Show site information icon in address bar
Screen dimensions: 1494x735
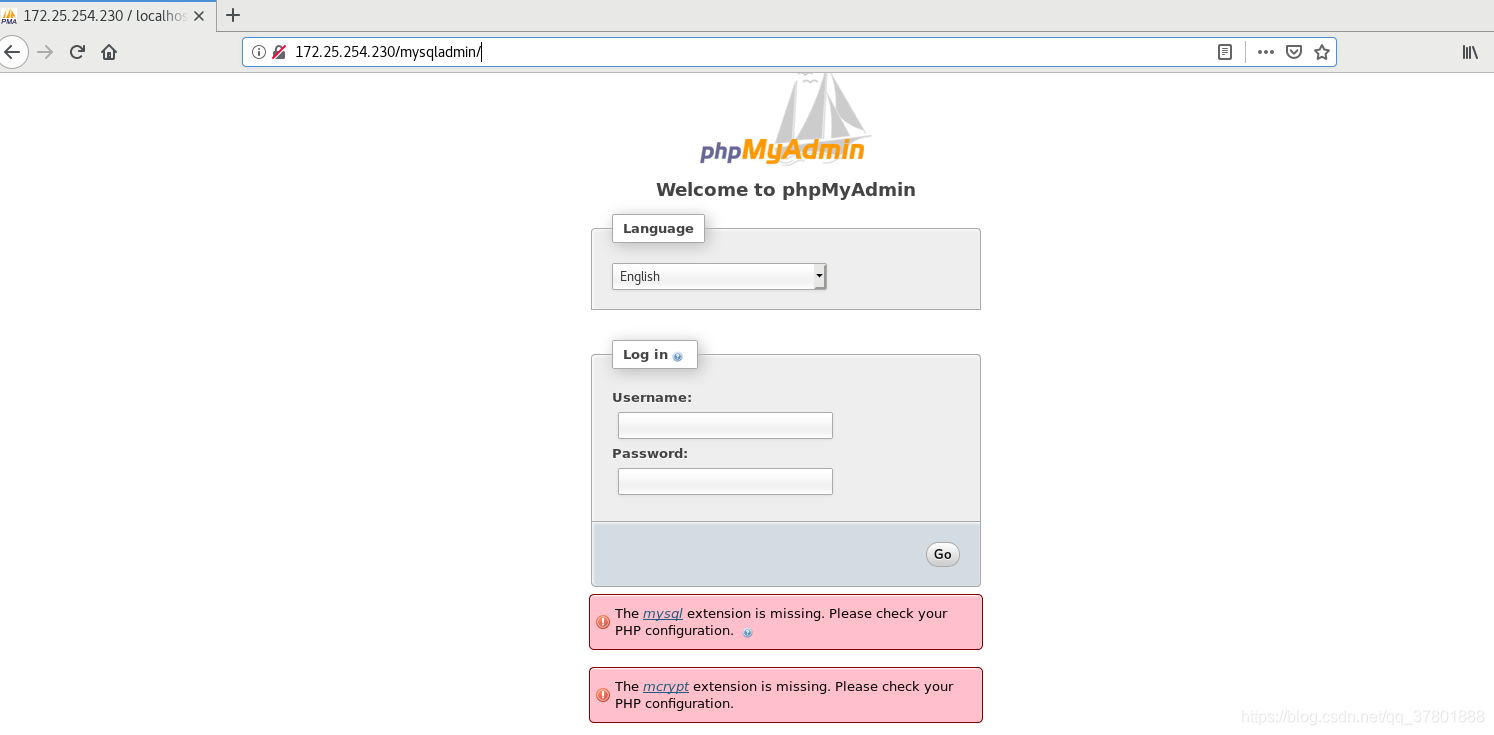click(258, 52)
